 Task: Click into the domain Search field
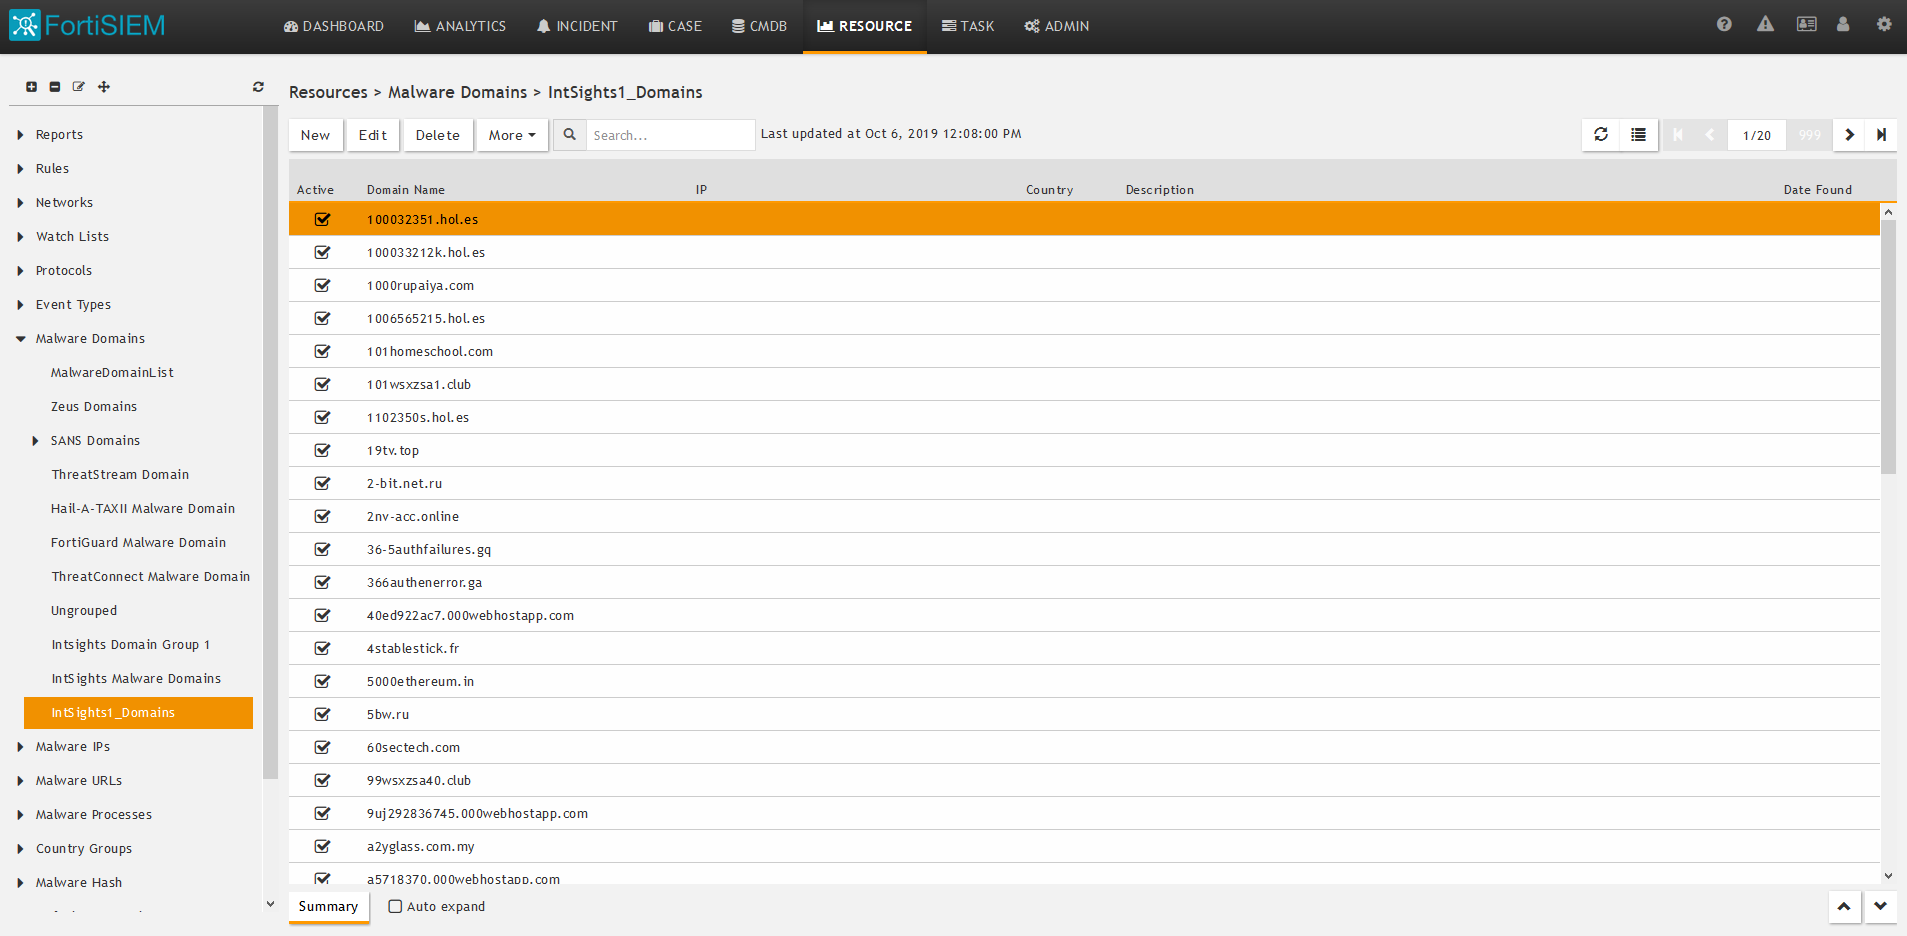[x=669, y=135]
